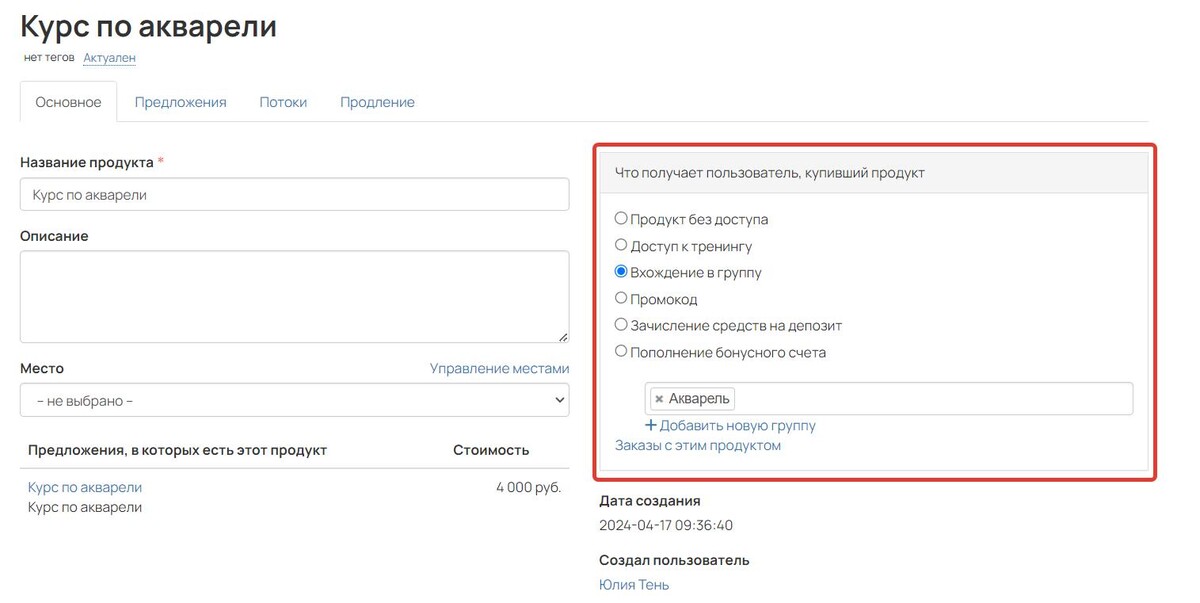Remove the Акварель group tag

(658, 399)
